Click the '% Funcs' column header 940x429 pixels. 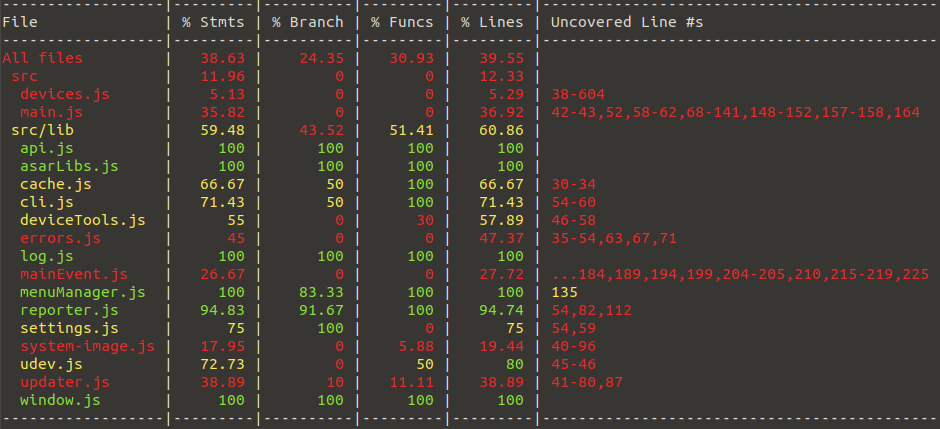point(402,22)
